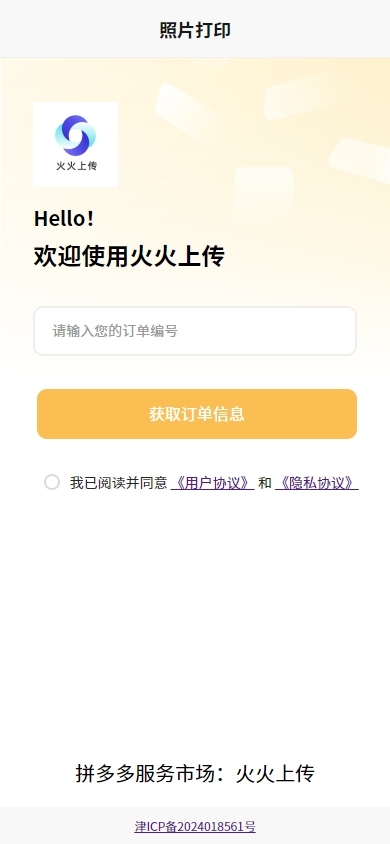Open the 津ICP备2024018561号 footer link
The width and height of the screenshot is (390, 844).
point(195,826)
